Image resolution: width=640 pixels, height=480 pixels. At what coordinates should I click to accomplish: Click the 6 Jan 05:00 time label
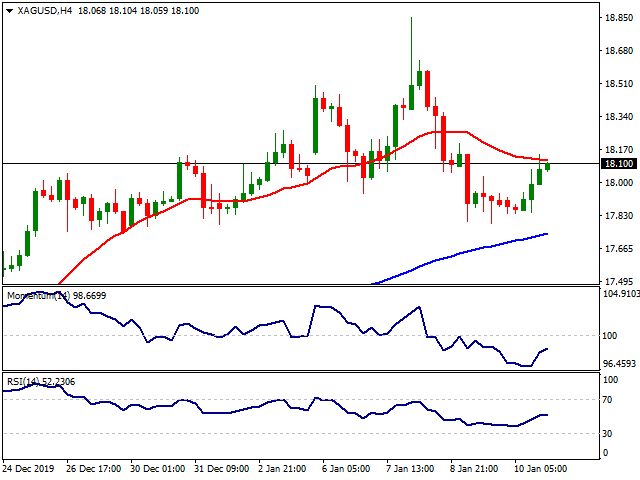tap(346, 469)
